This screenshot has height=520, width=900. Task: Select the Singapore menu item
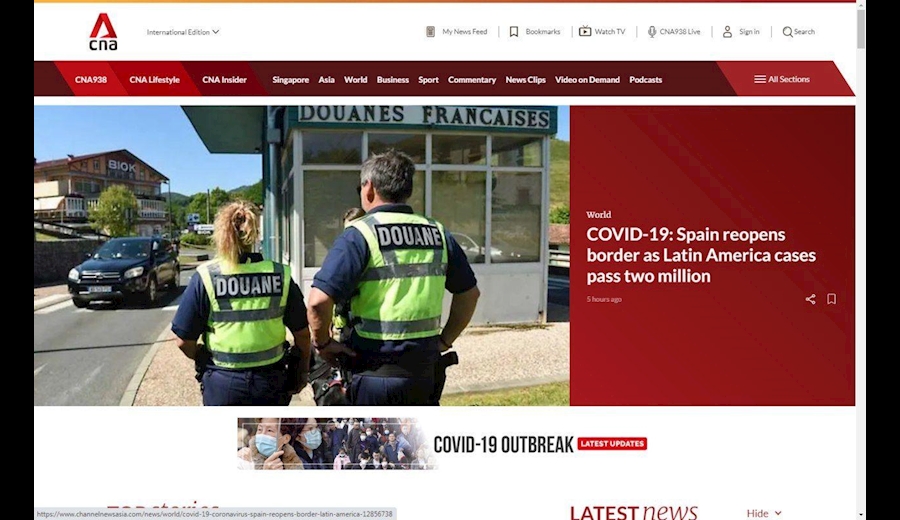pos(290,80)
